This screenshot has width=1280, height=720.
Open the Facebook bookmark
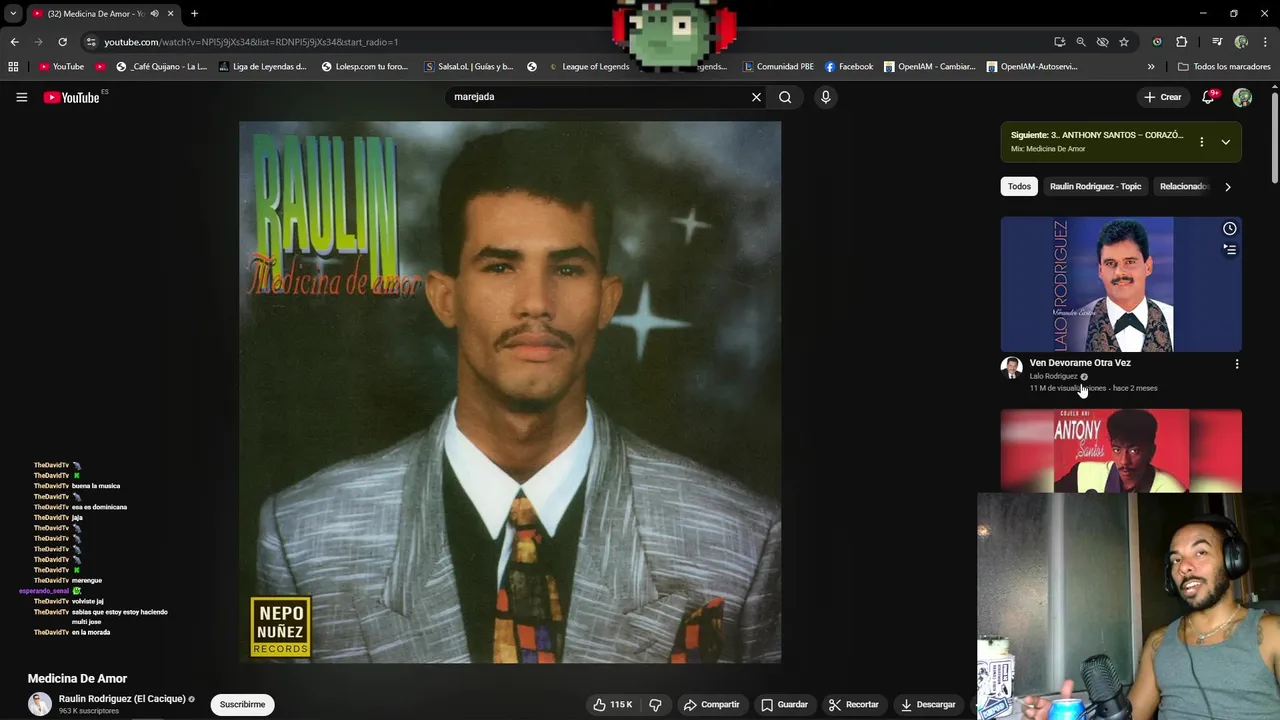point(849,67)
